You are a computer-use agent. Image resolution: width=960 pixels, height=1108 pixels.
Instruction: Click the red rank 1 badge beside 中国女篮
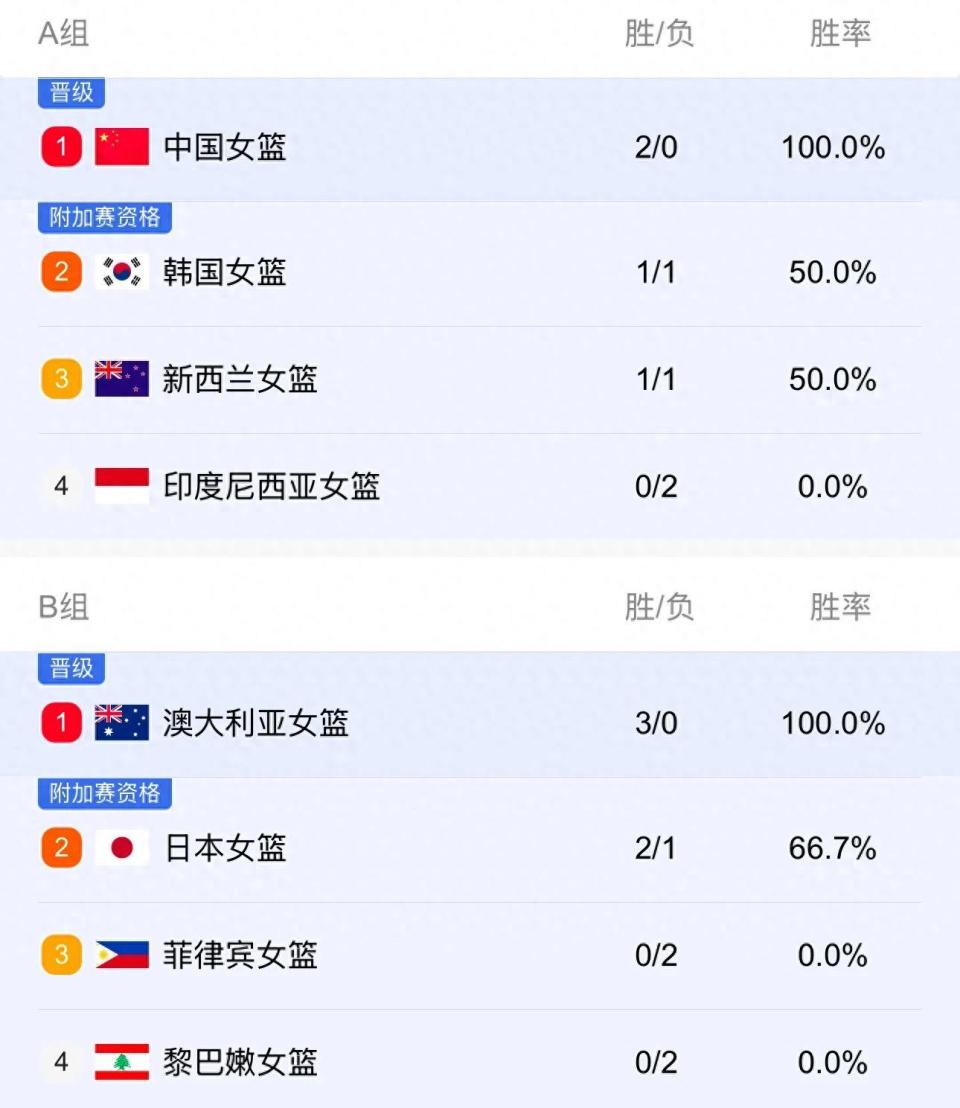(61, 146)
